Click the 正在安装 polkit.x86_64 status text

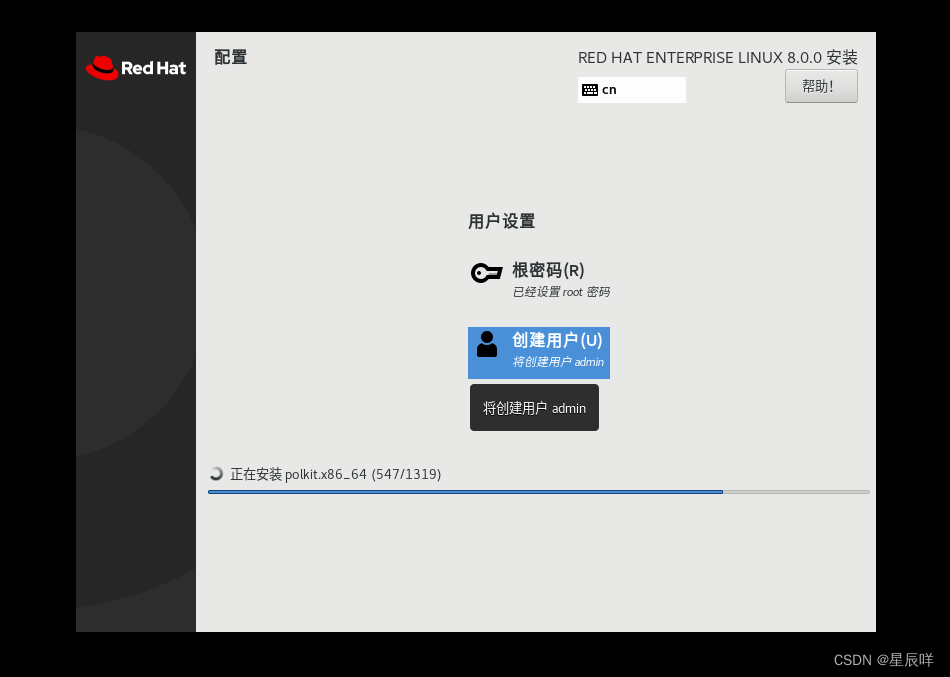click(336, 474)
